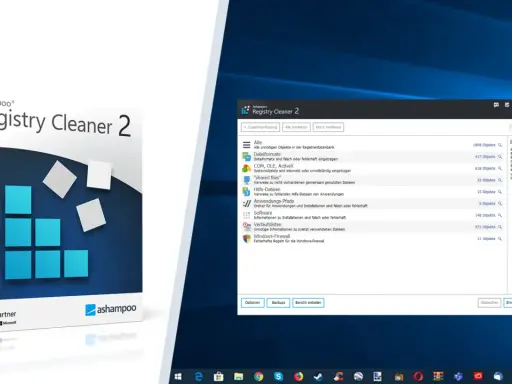Click the "shared files" category icon
Image resolution: width=512 pixels, height=384 pixels.
click(247, 180)
